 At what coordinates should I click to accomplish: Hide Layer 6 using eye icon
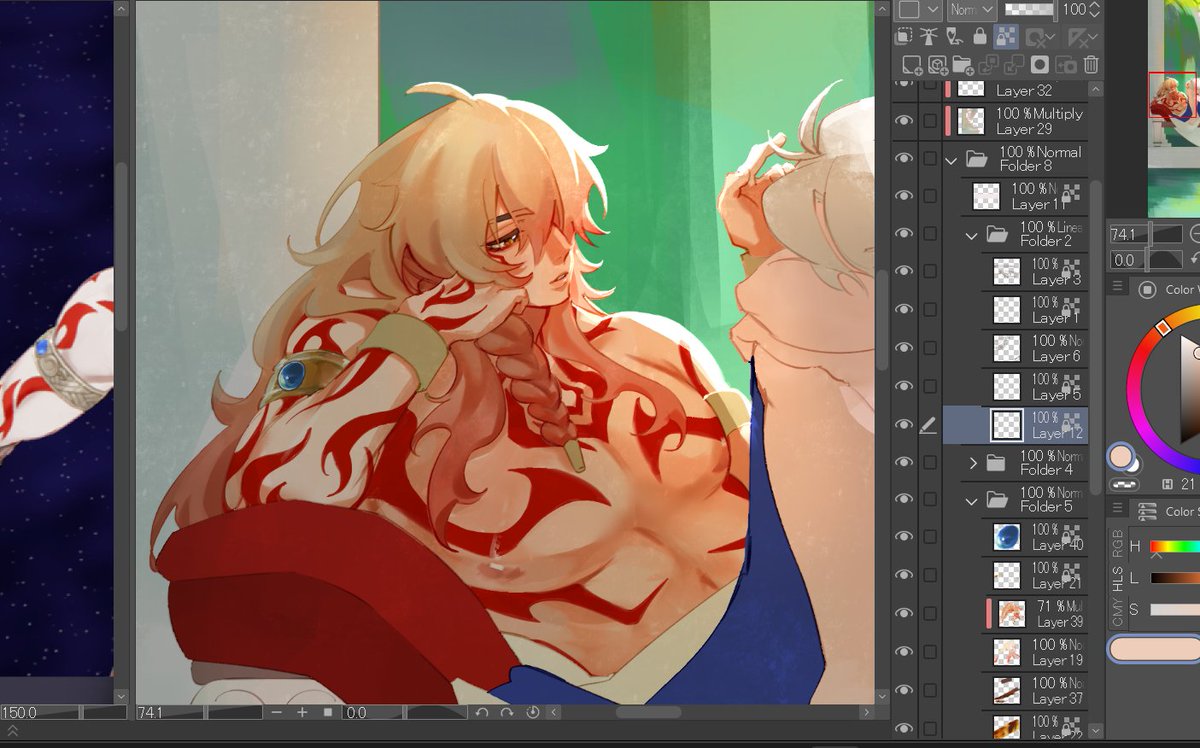point(904,348)
